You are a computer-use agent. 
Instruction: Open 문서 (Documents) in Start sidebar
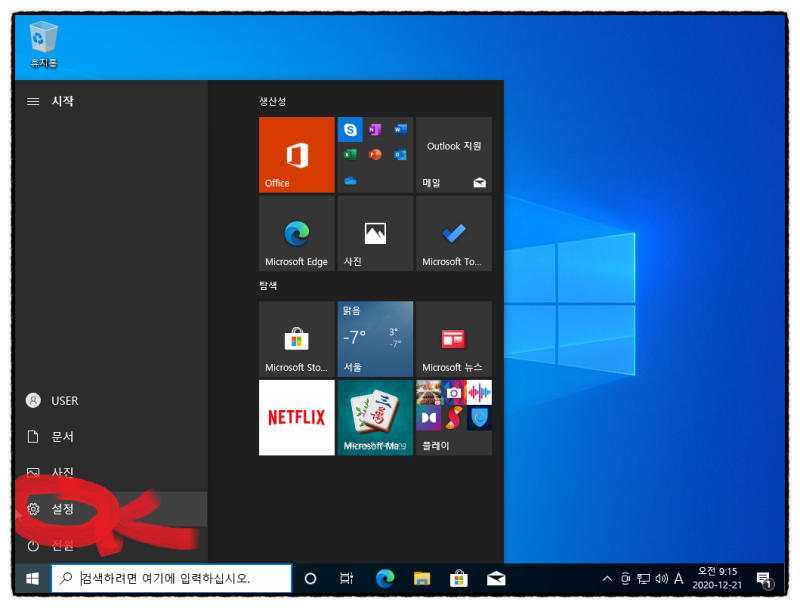(x=111, y=437)
